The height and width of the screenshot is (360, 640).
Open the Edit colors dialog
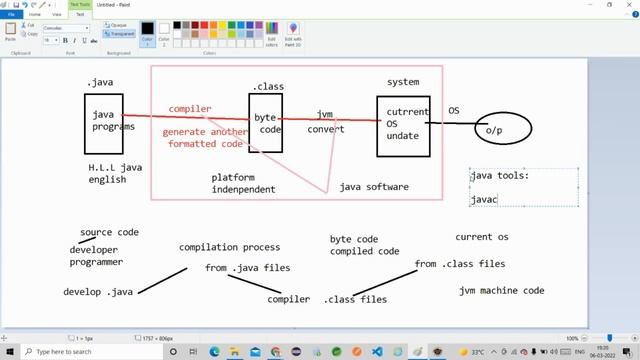pos(272,34)
